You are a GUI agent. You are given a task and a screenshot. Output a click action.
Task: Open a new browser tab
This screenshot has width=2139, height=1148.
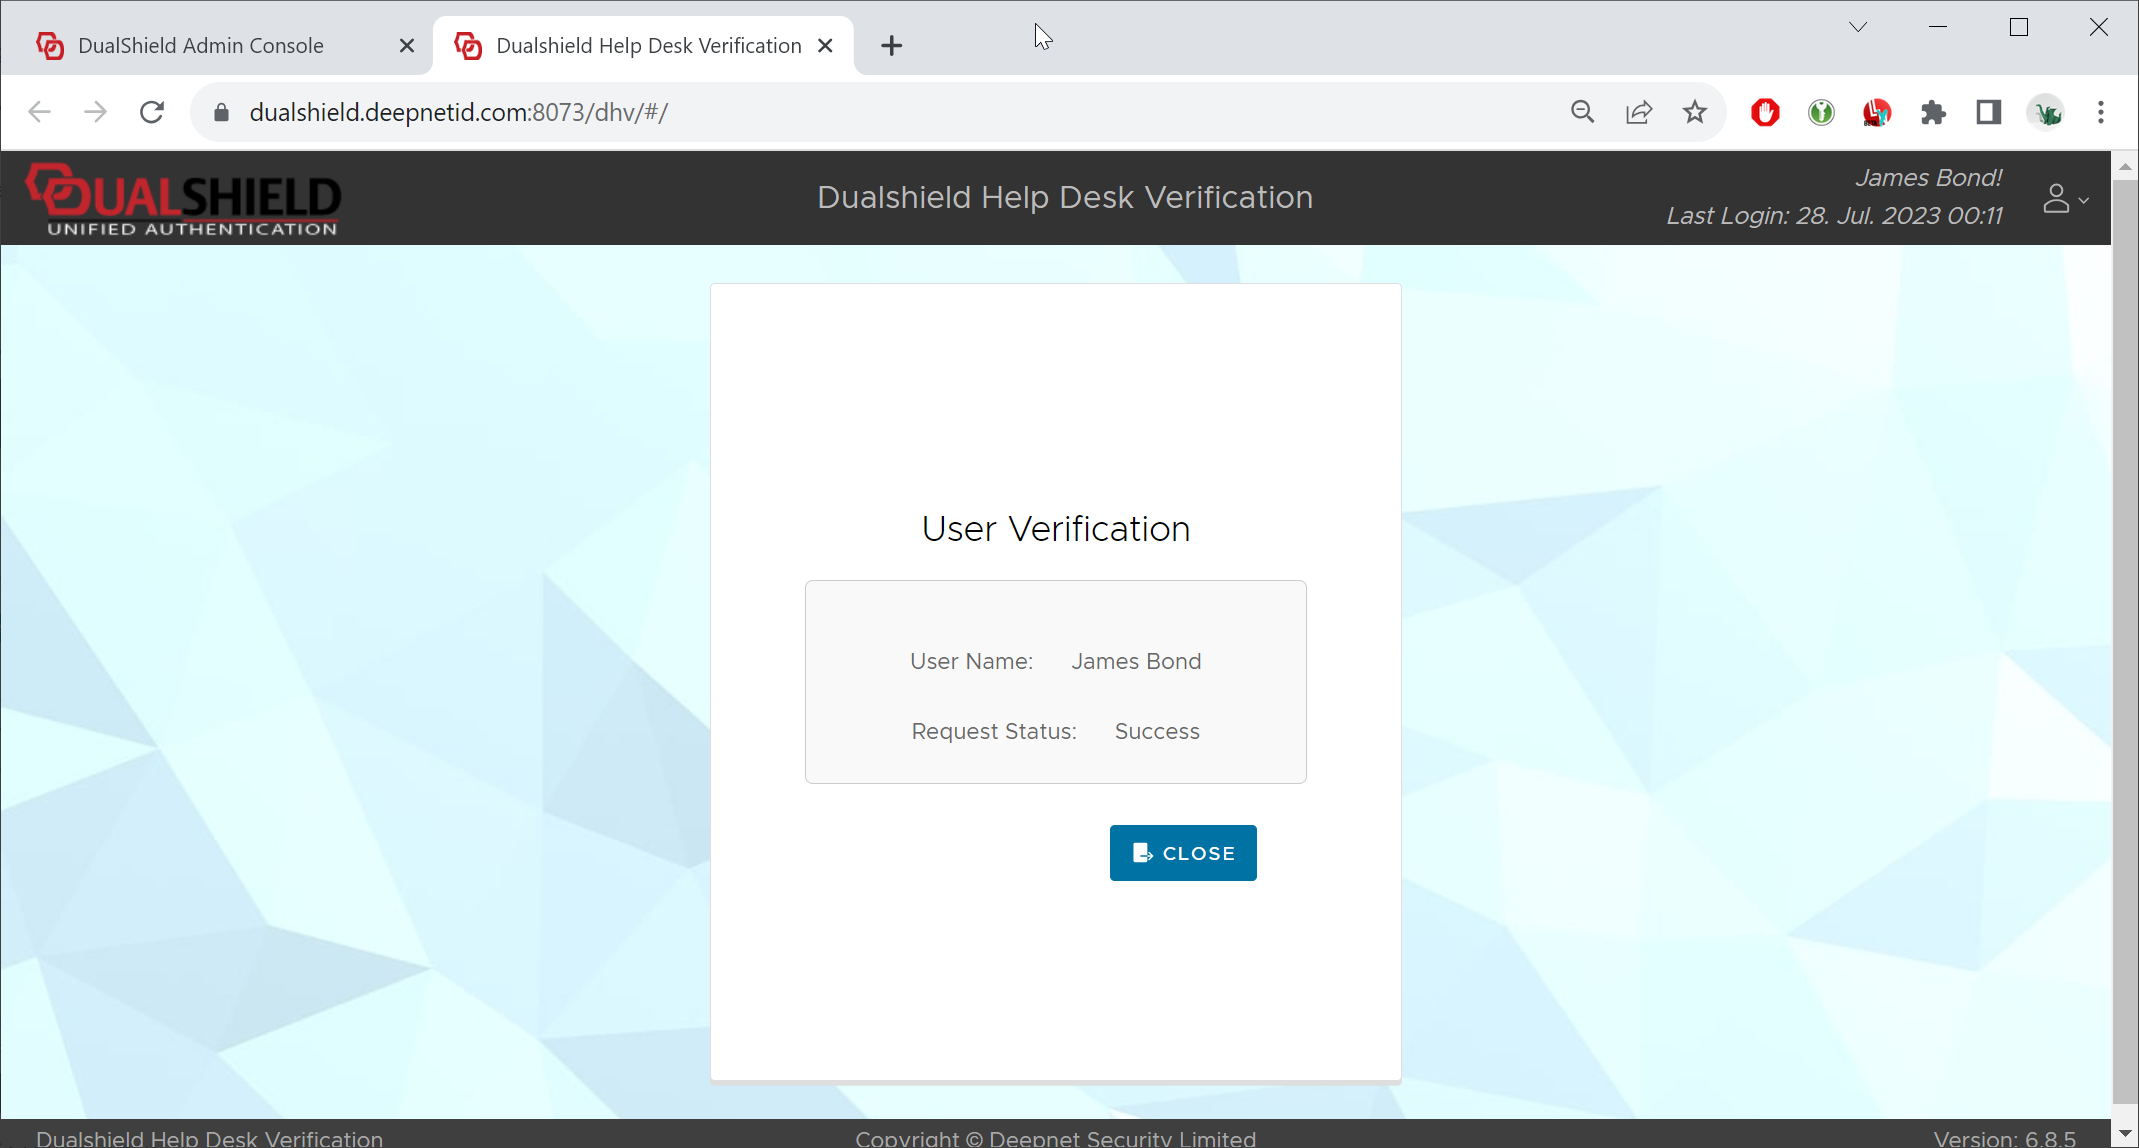(x=891, y=46)
